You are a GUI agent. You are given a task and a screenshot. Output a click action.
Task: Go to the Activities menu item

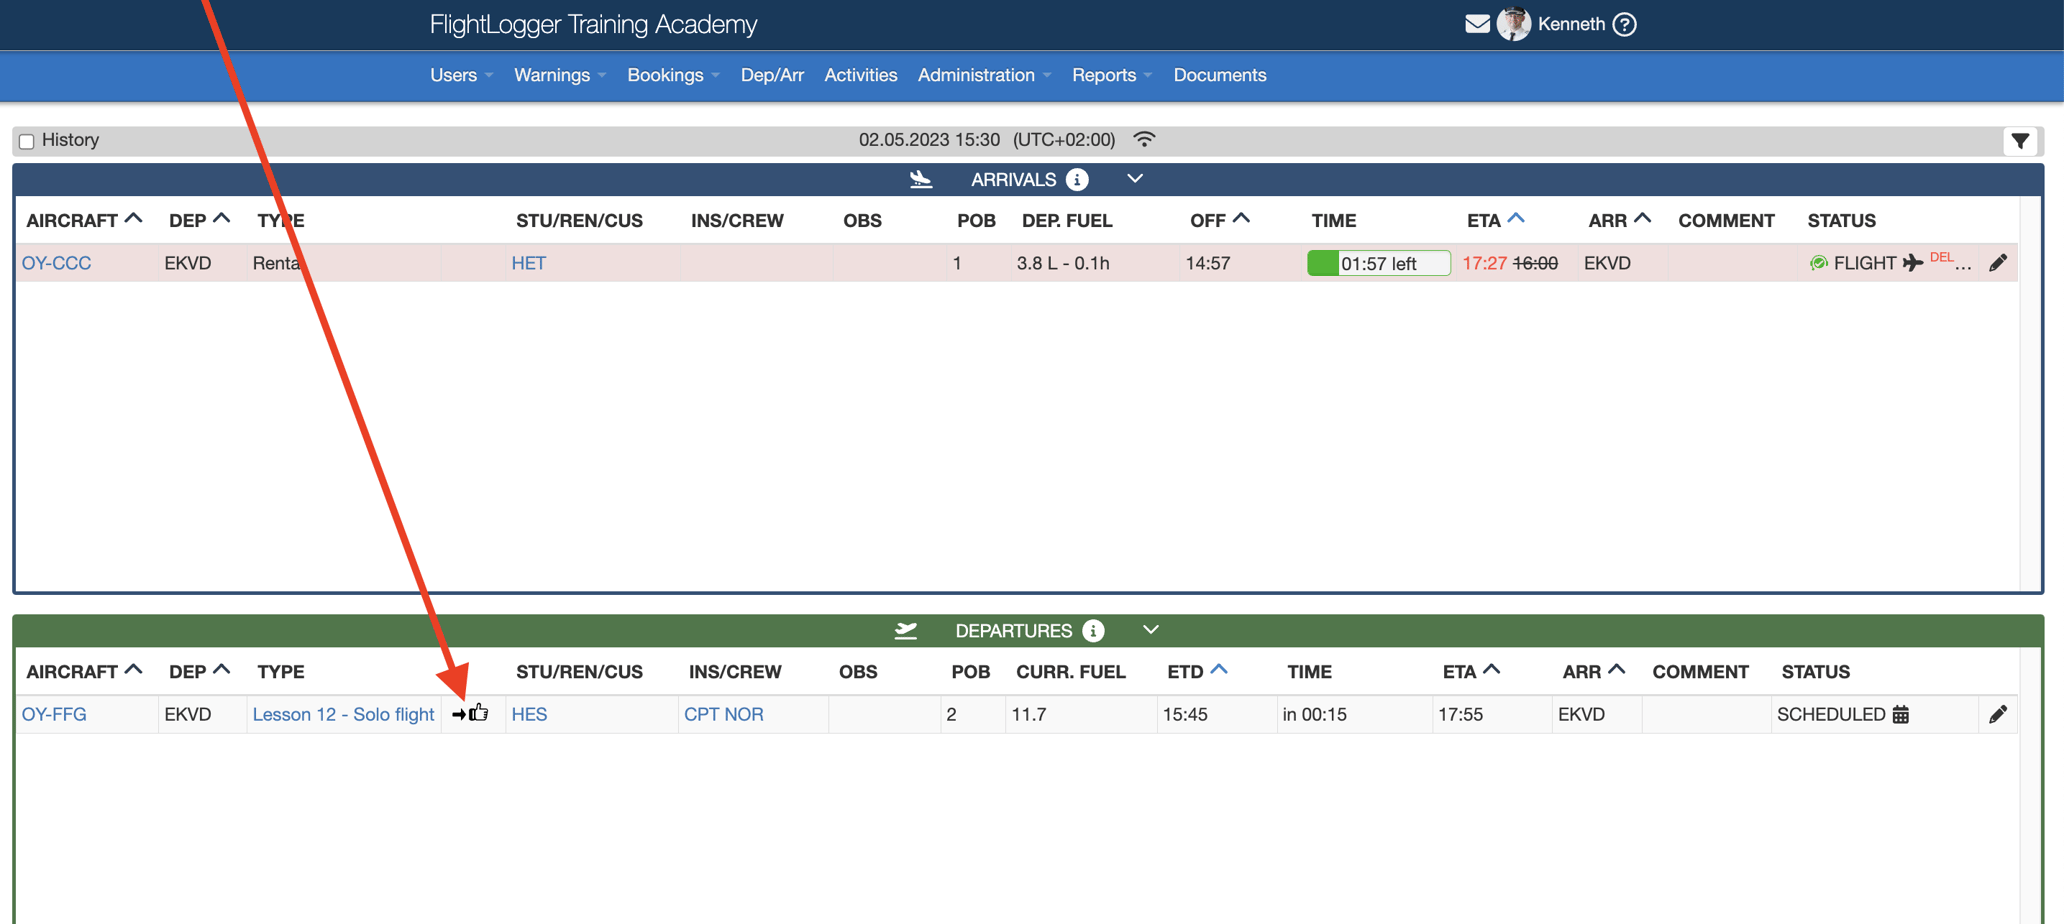[x=860, y=75]
